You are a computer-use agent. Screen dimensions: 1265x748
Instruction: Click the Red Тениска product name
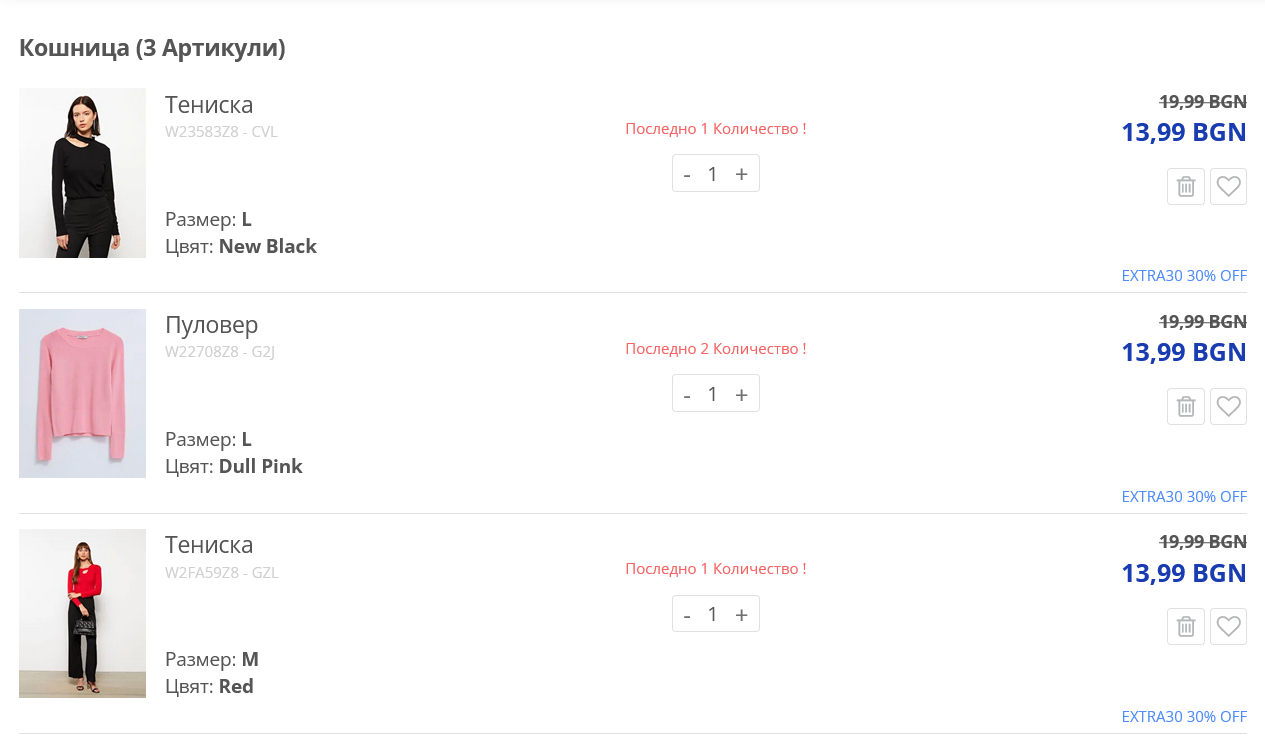point(209,545)
